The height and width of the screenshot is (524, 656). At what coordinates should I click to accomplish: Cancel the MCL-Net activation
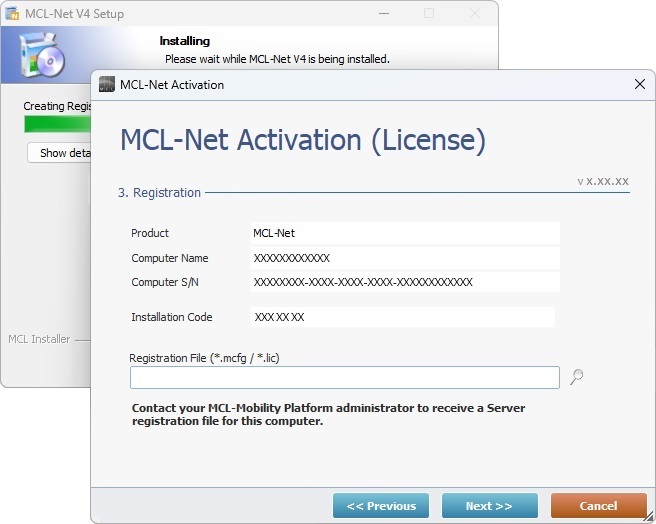[x=599, y=506]
